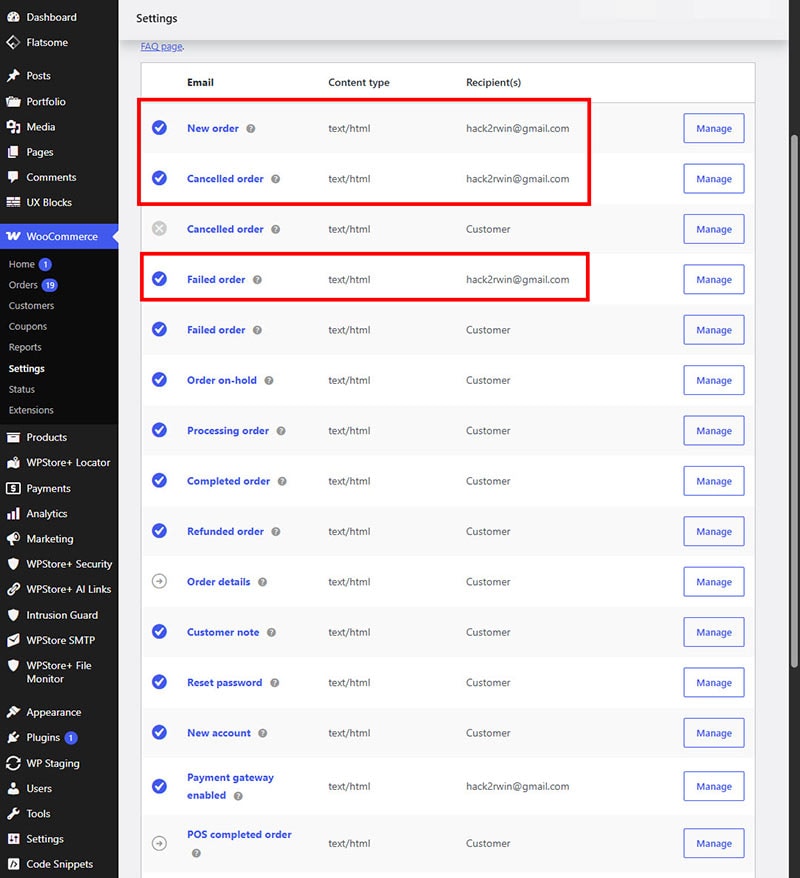800x878 pixels.
Task: Click the Orders count badge 19
Action: tap(50, 285)
